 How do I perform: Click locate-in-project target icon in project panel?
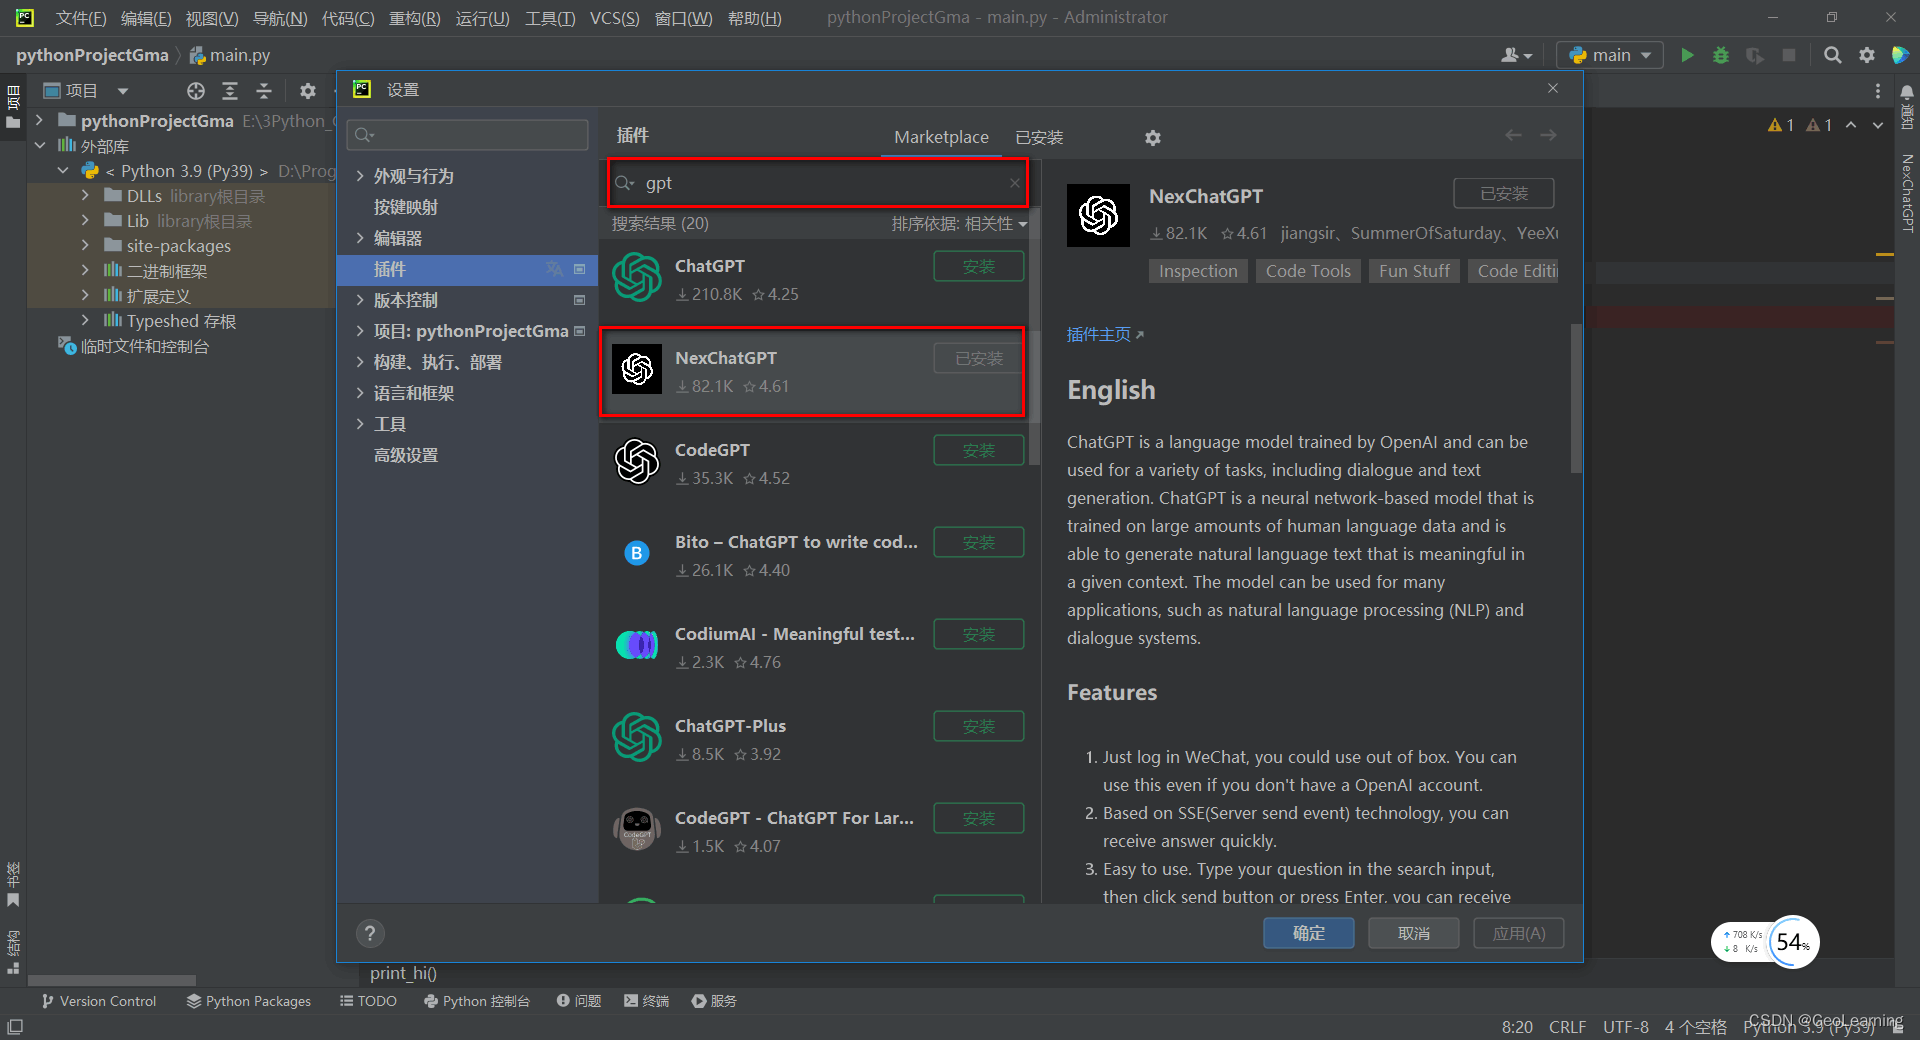(x=196, y=91)
